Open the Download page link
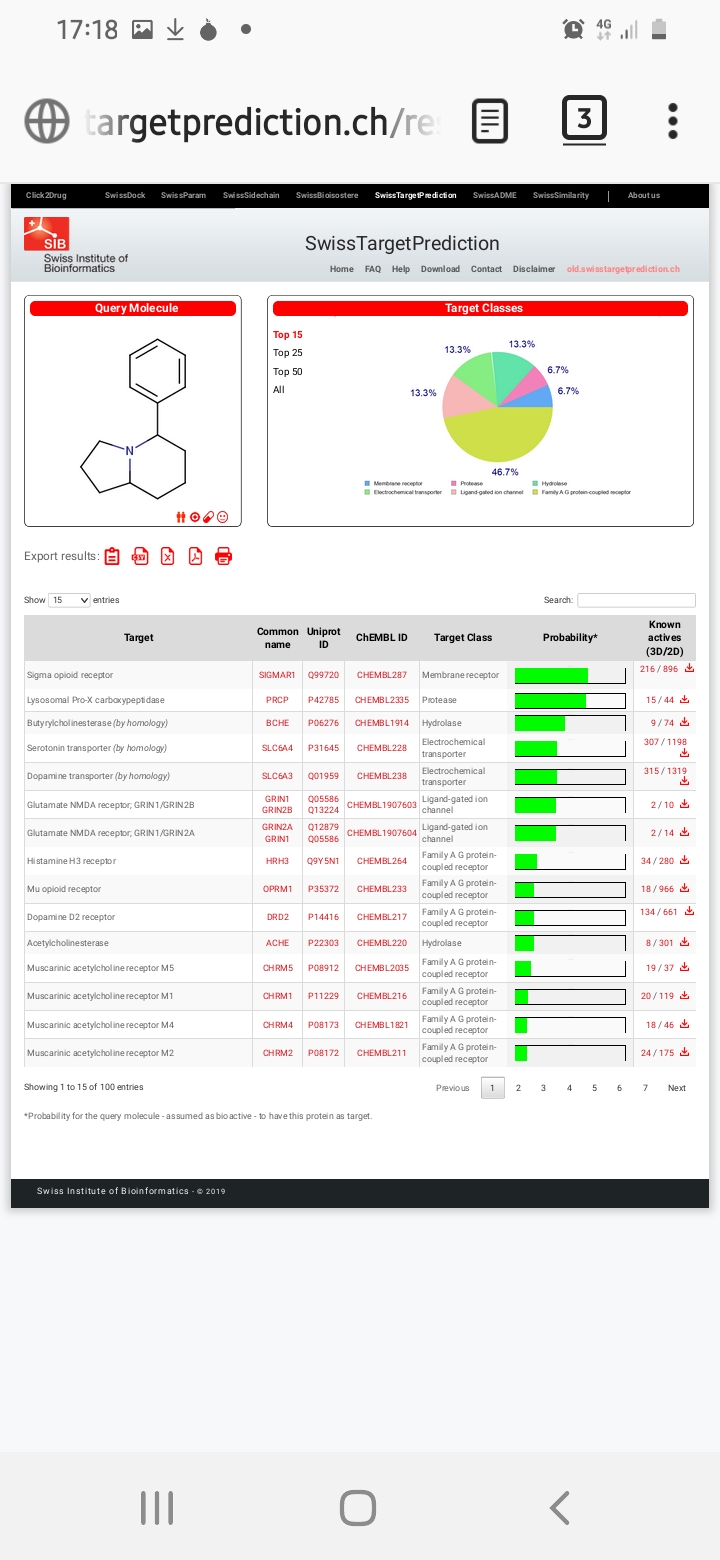This screenshot has height=1560, width=720. coord(440,269)
